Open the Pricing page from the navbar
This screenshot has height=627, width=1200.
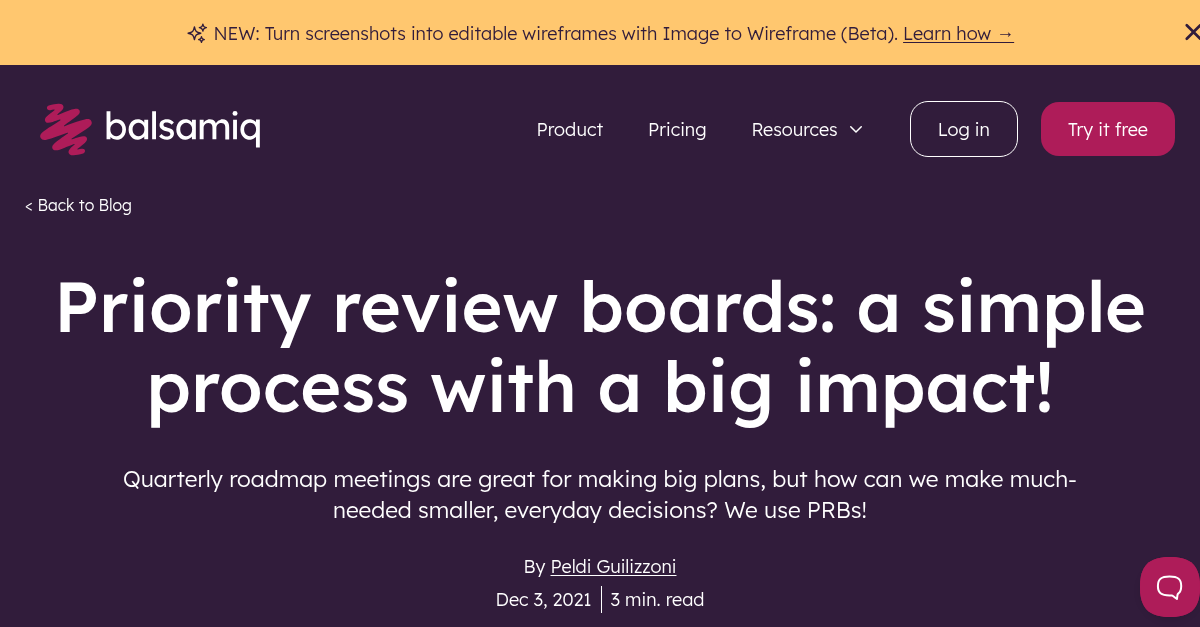point(677,129)
